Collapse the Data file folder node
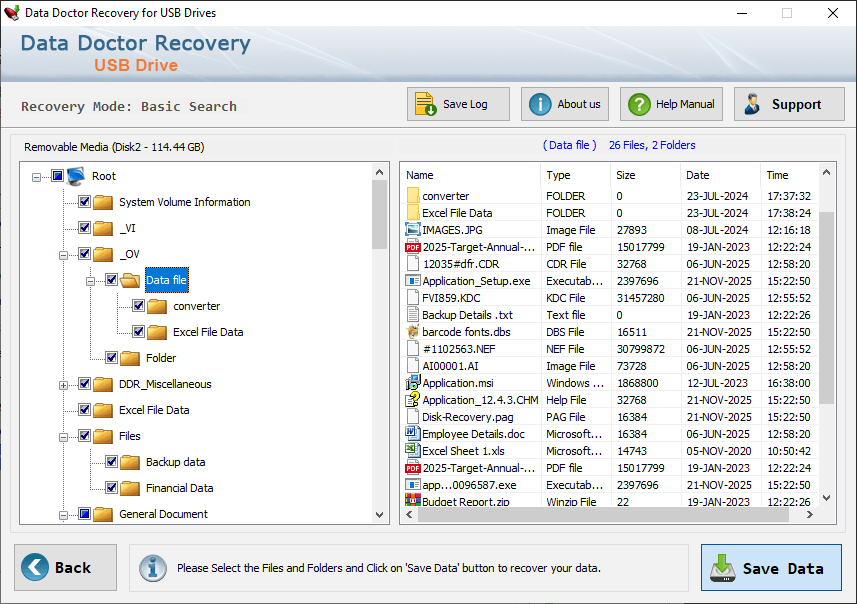The image size is (857, 604). (x=90, y=282)
